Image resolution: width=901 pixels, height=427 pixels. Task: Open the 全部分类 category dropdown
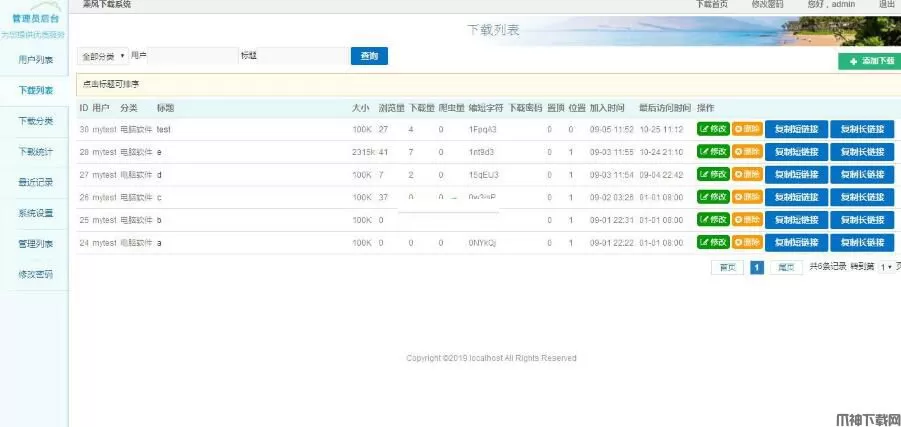tap(102, 56)
